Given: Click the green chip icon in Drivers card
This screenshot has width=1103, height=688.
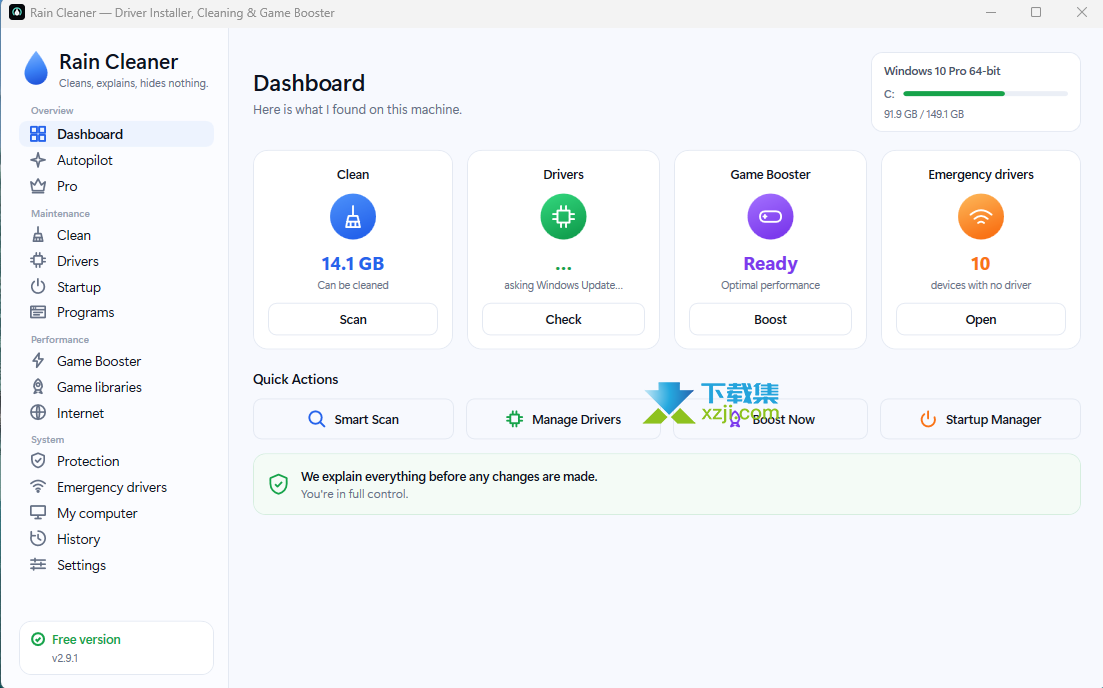Looking at the screenshot, I should 563,217.
